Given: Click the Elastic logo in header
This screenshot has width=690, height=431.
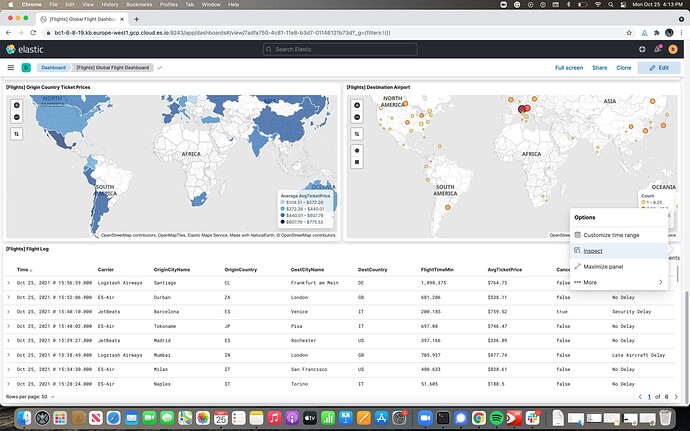Looking at the screenshot, I should pyautogui.click(x=25, y=49).
